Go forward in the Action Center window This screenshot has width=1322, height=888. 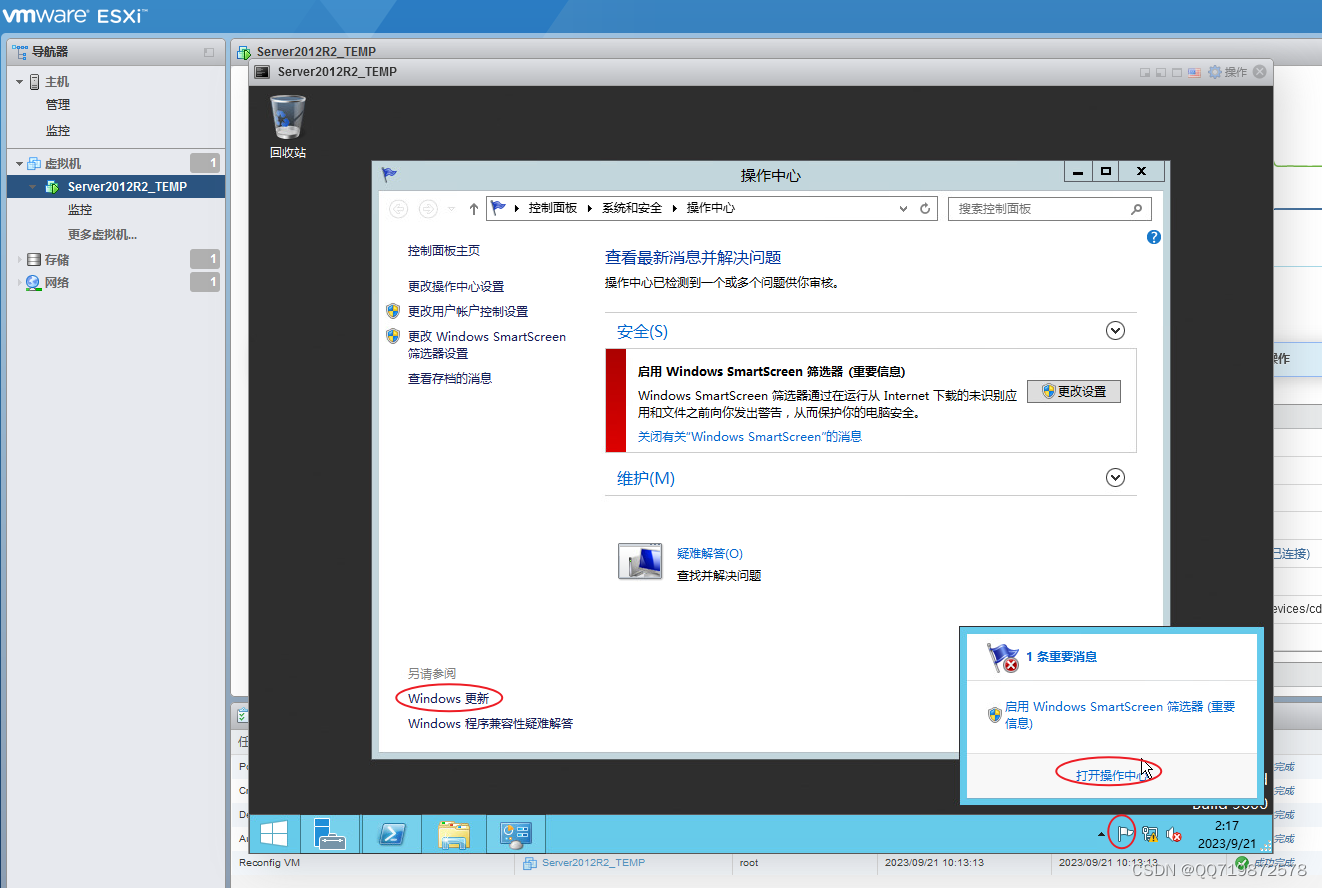[428, 208]
